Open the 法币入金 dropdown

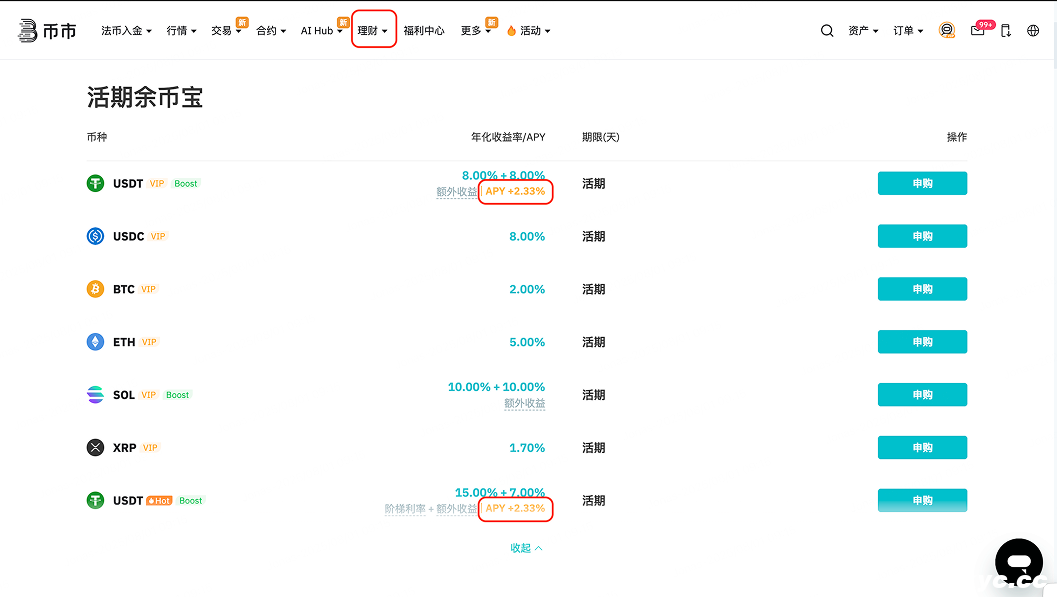point(126,31)
